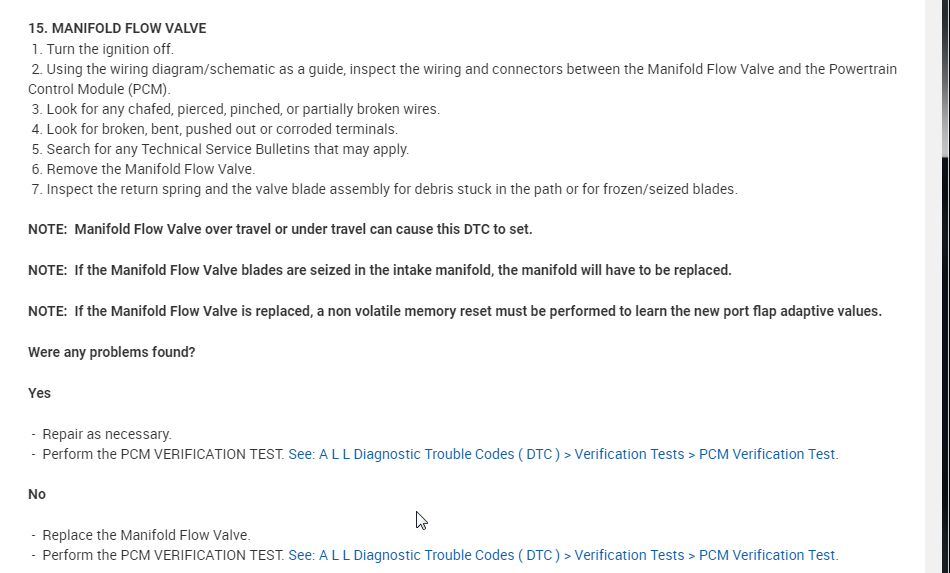Click the note about non volatile memory reset
The image size is (950, 573).
pyautogui.click(x=455, y=311)
